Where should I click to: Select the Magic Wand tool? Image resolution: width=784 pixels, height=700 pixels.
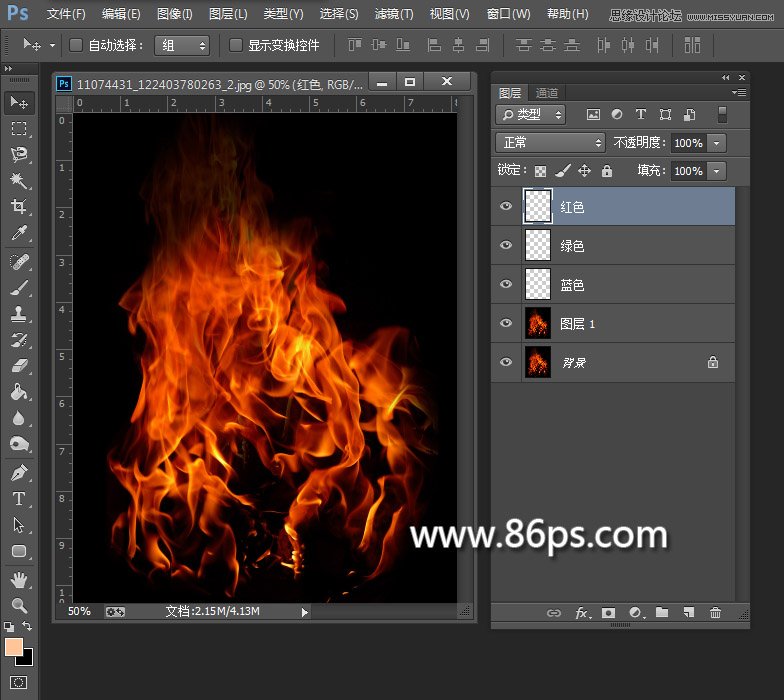[19, 181]
